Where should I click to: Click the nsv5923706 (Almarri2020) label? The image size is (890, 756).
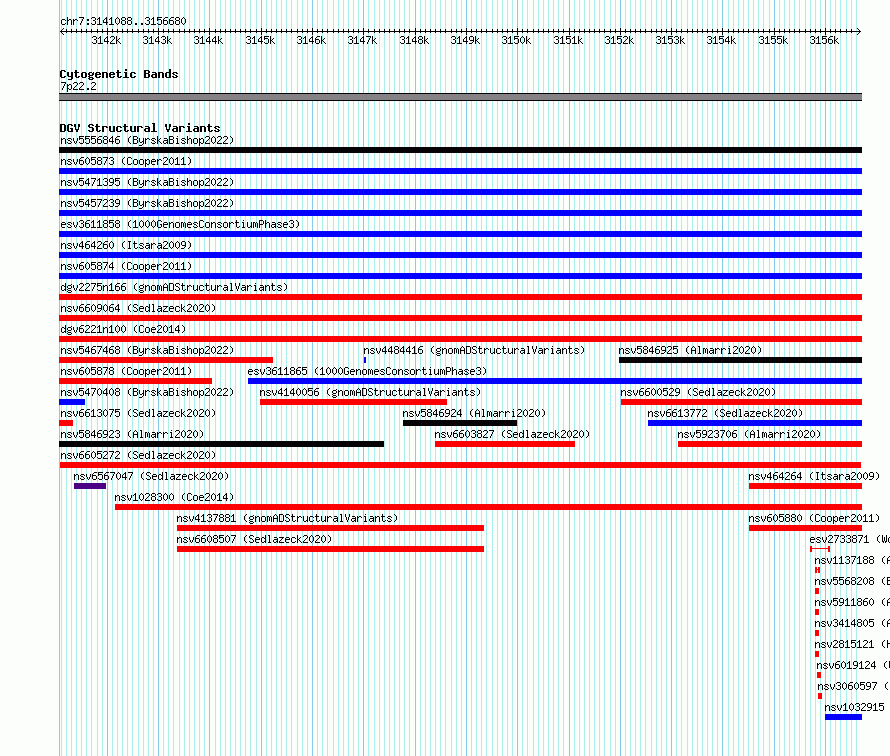tap(749, 434)
